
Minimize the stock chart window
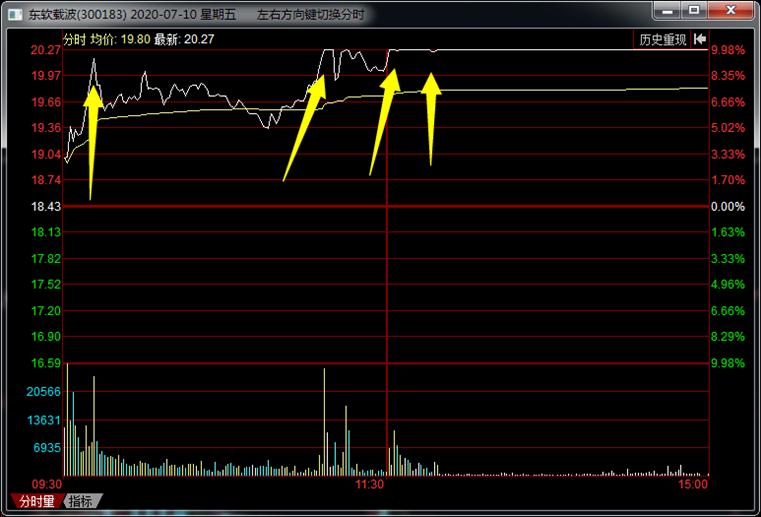(667, 10)
